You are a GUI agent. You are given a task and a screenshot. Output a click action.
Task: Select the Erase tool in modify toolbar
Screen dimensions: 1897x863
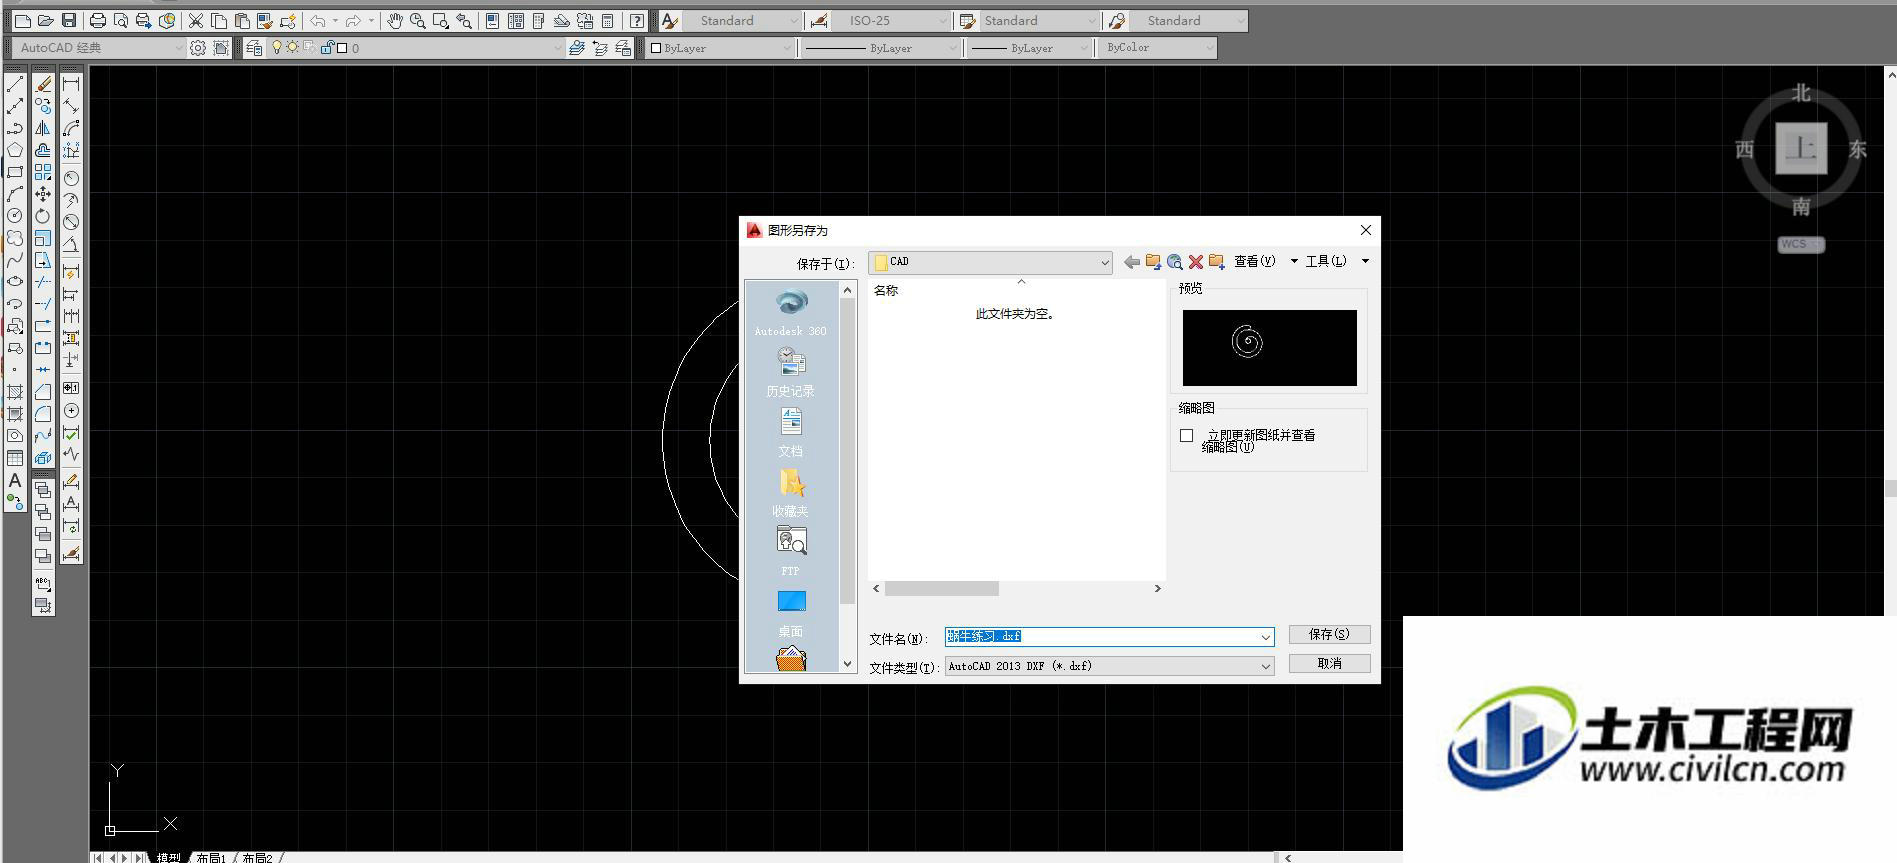pos(43,85)
